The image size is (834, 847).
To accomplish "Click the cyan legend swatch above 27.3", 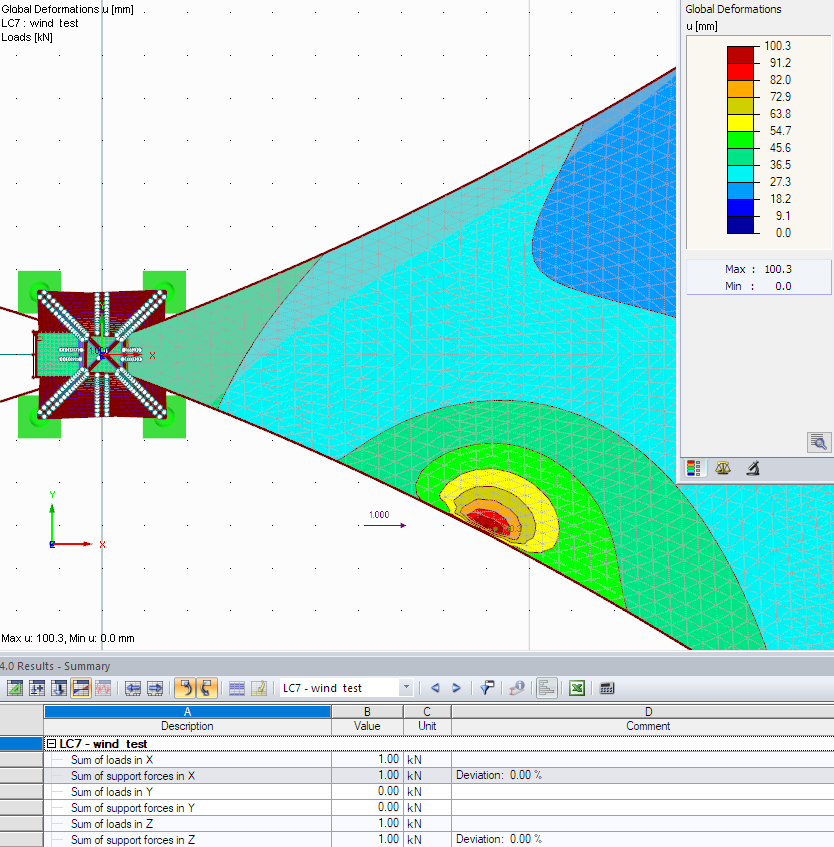I will tap(740, 174).
